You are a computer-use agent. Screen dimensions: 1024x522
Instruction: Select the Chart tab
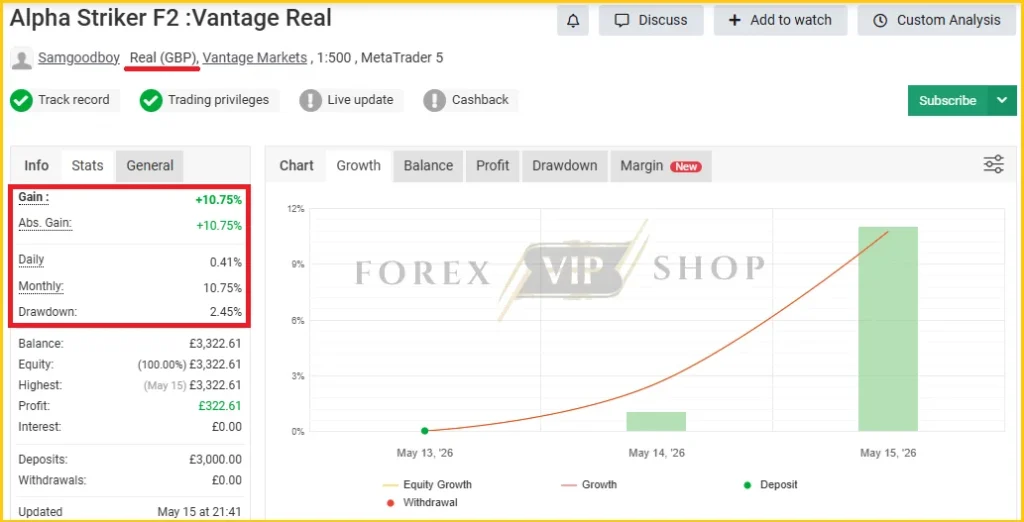point(296,166)
